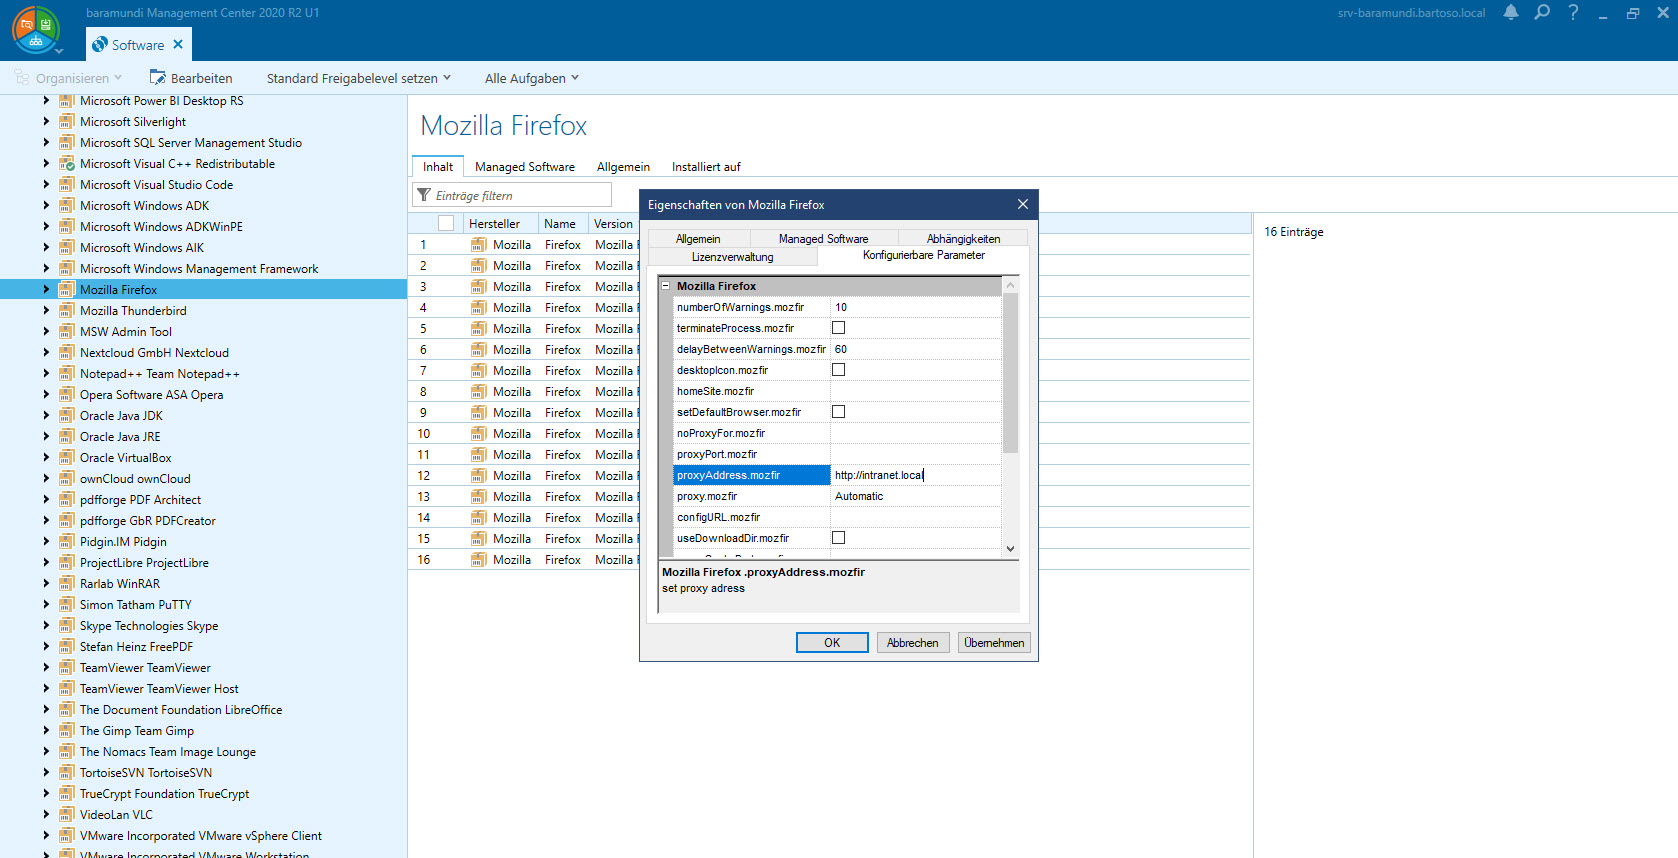Click the baramundi logo icon

pos(35,29)
